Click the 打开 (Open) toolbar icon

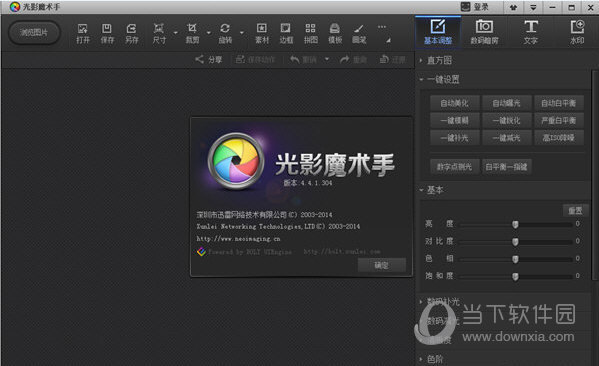(x=83, y=33)
